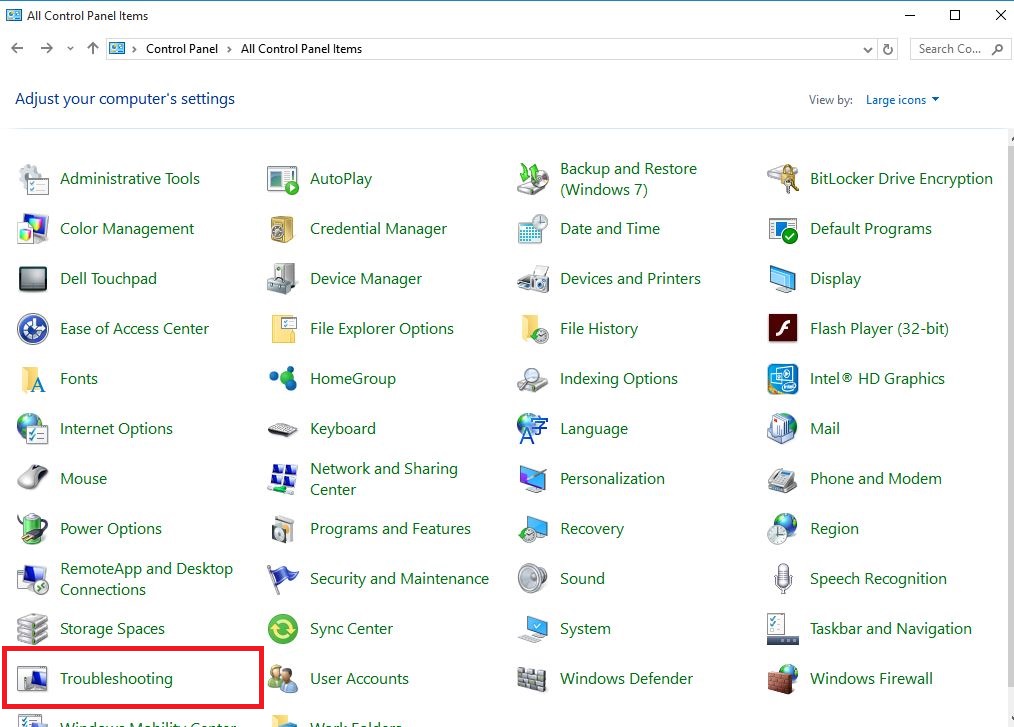This screenshot has height=727, width=1014.
Task: Open the Administrative Tools icon
Action: 33,179
